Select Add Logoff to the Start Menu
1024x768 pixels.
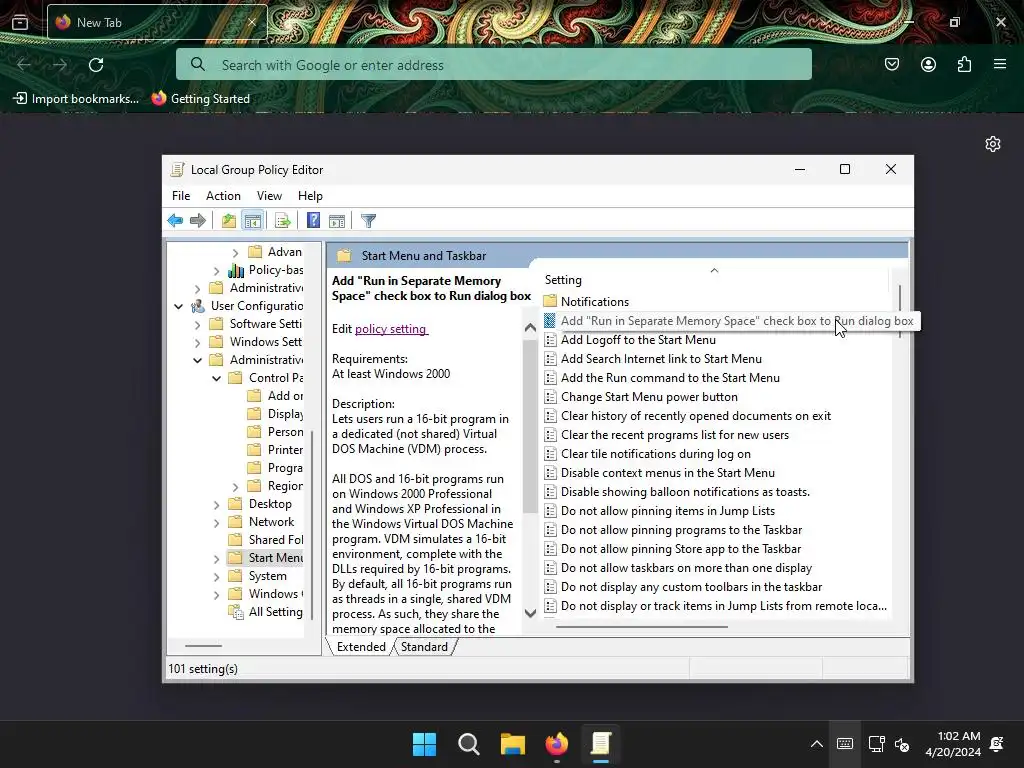(638, 340)
